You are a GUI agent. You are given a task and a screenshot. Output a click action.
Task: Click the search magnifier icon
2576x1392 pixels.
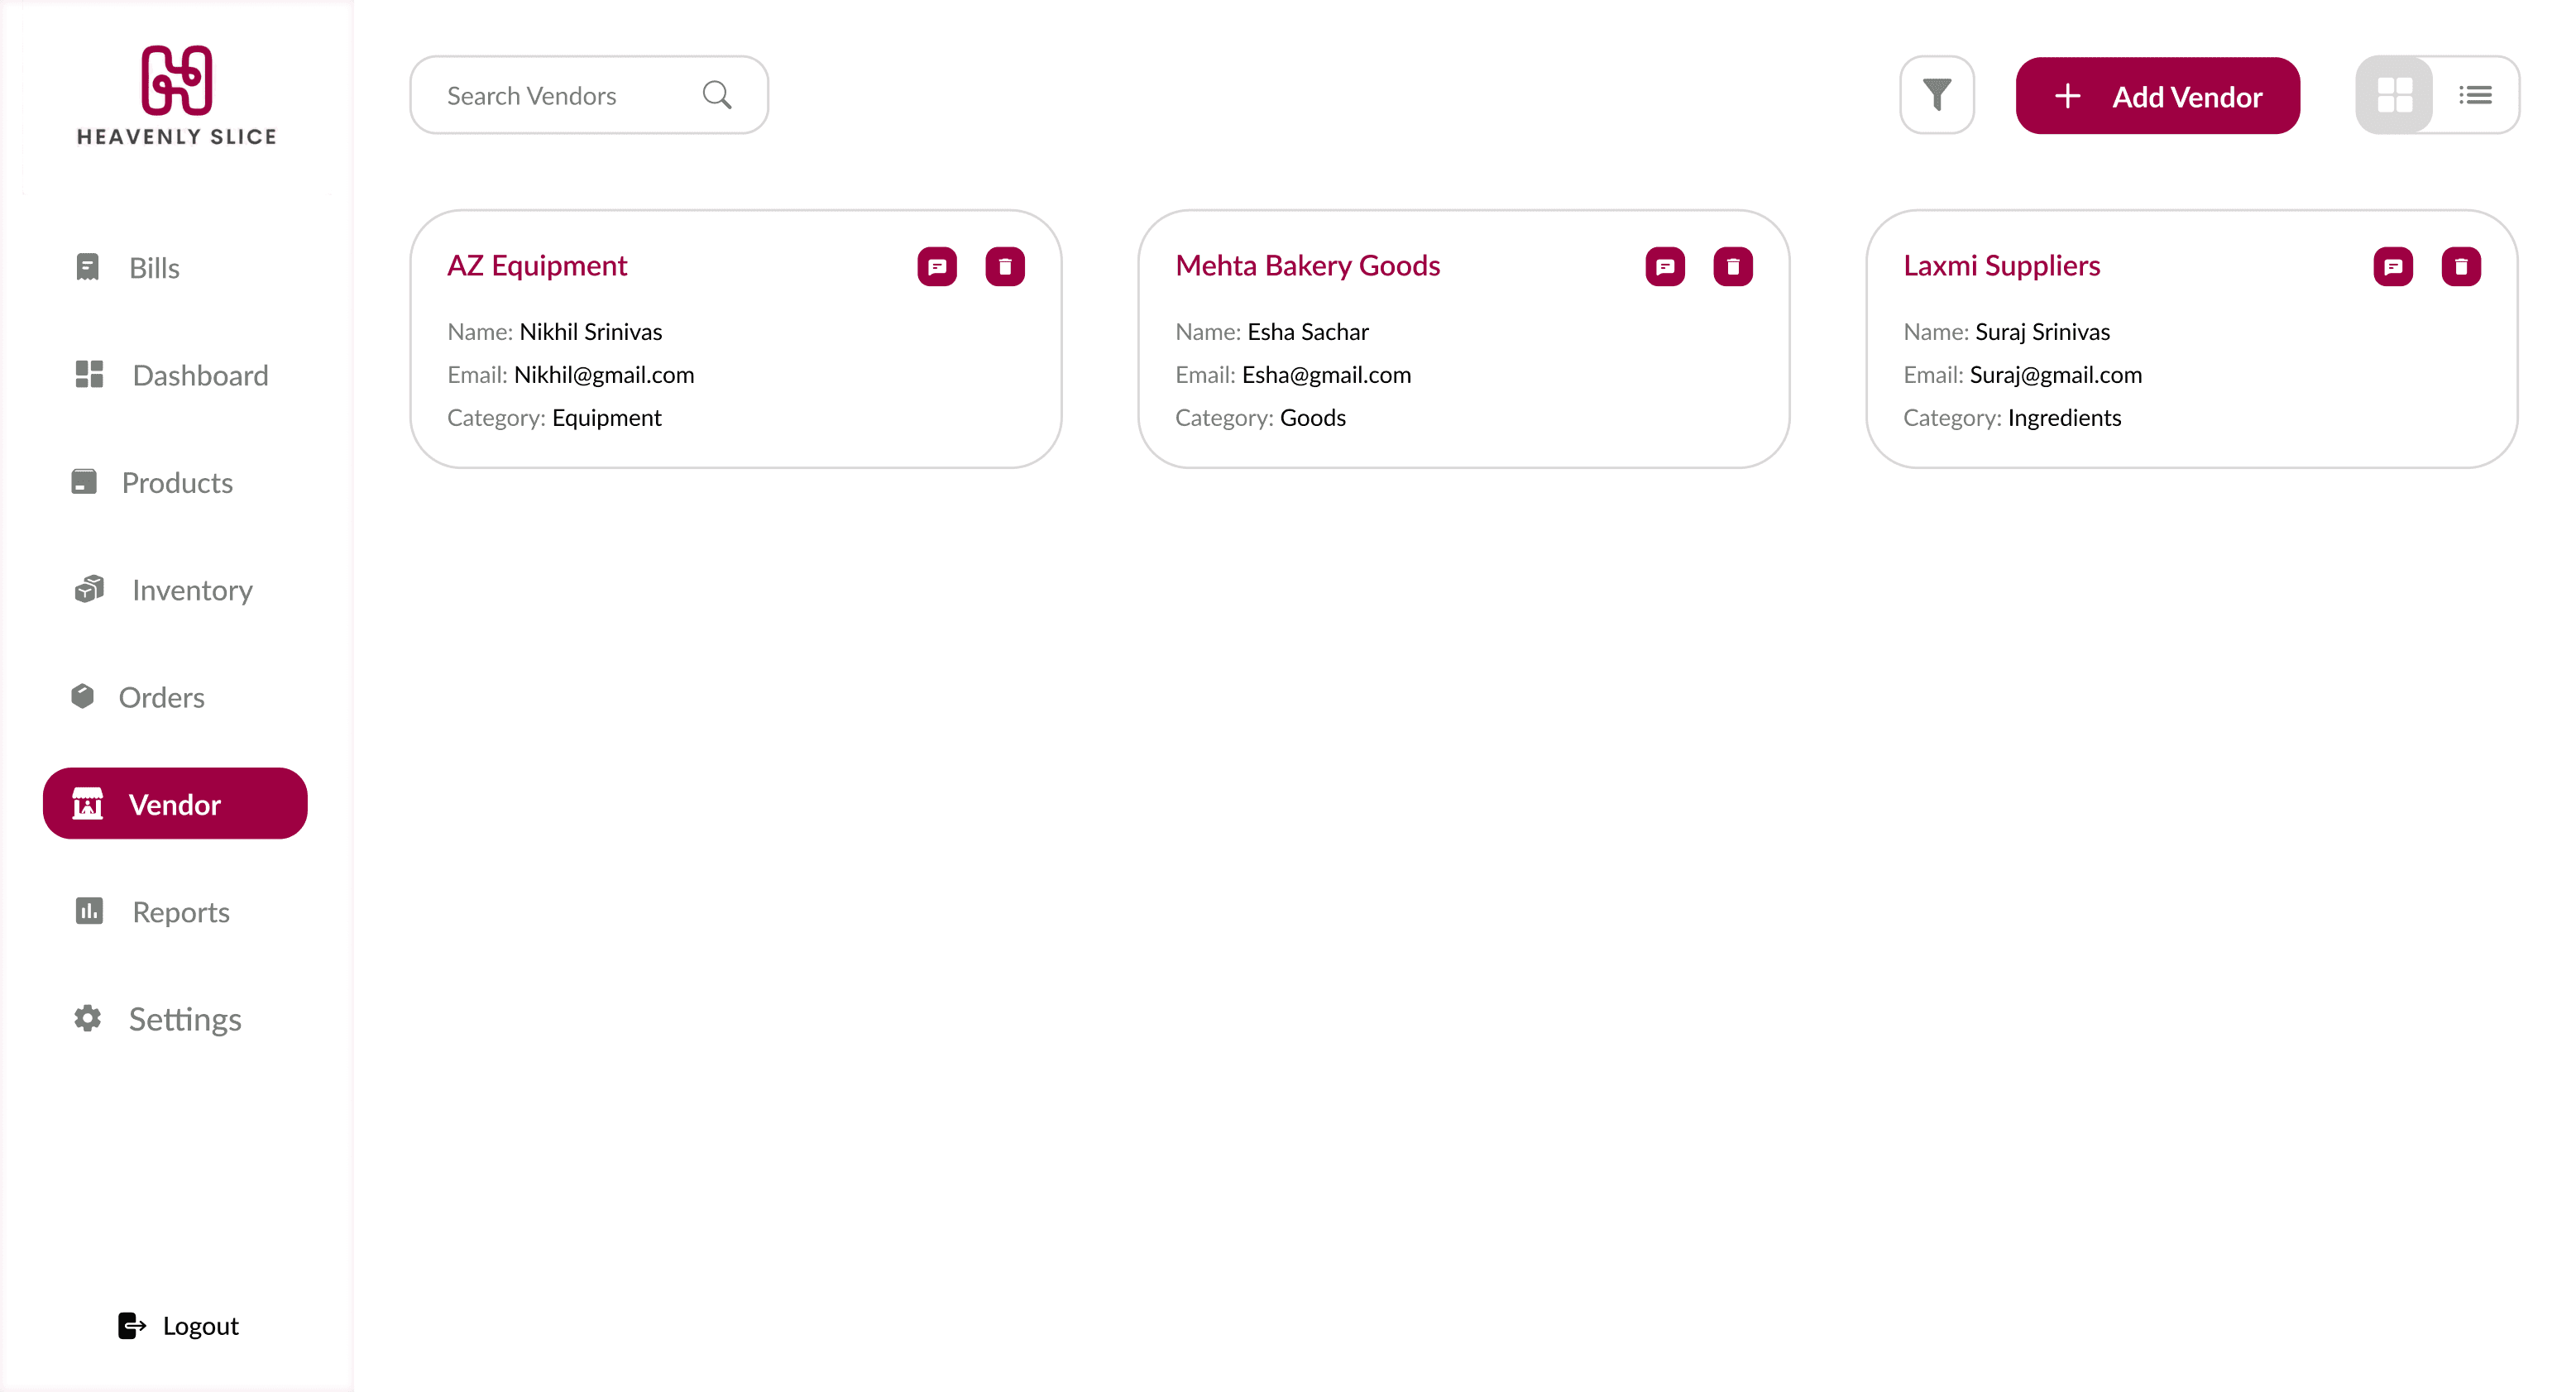point(716,95)
